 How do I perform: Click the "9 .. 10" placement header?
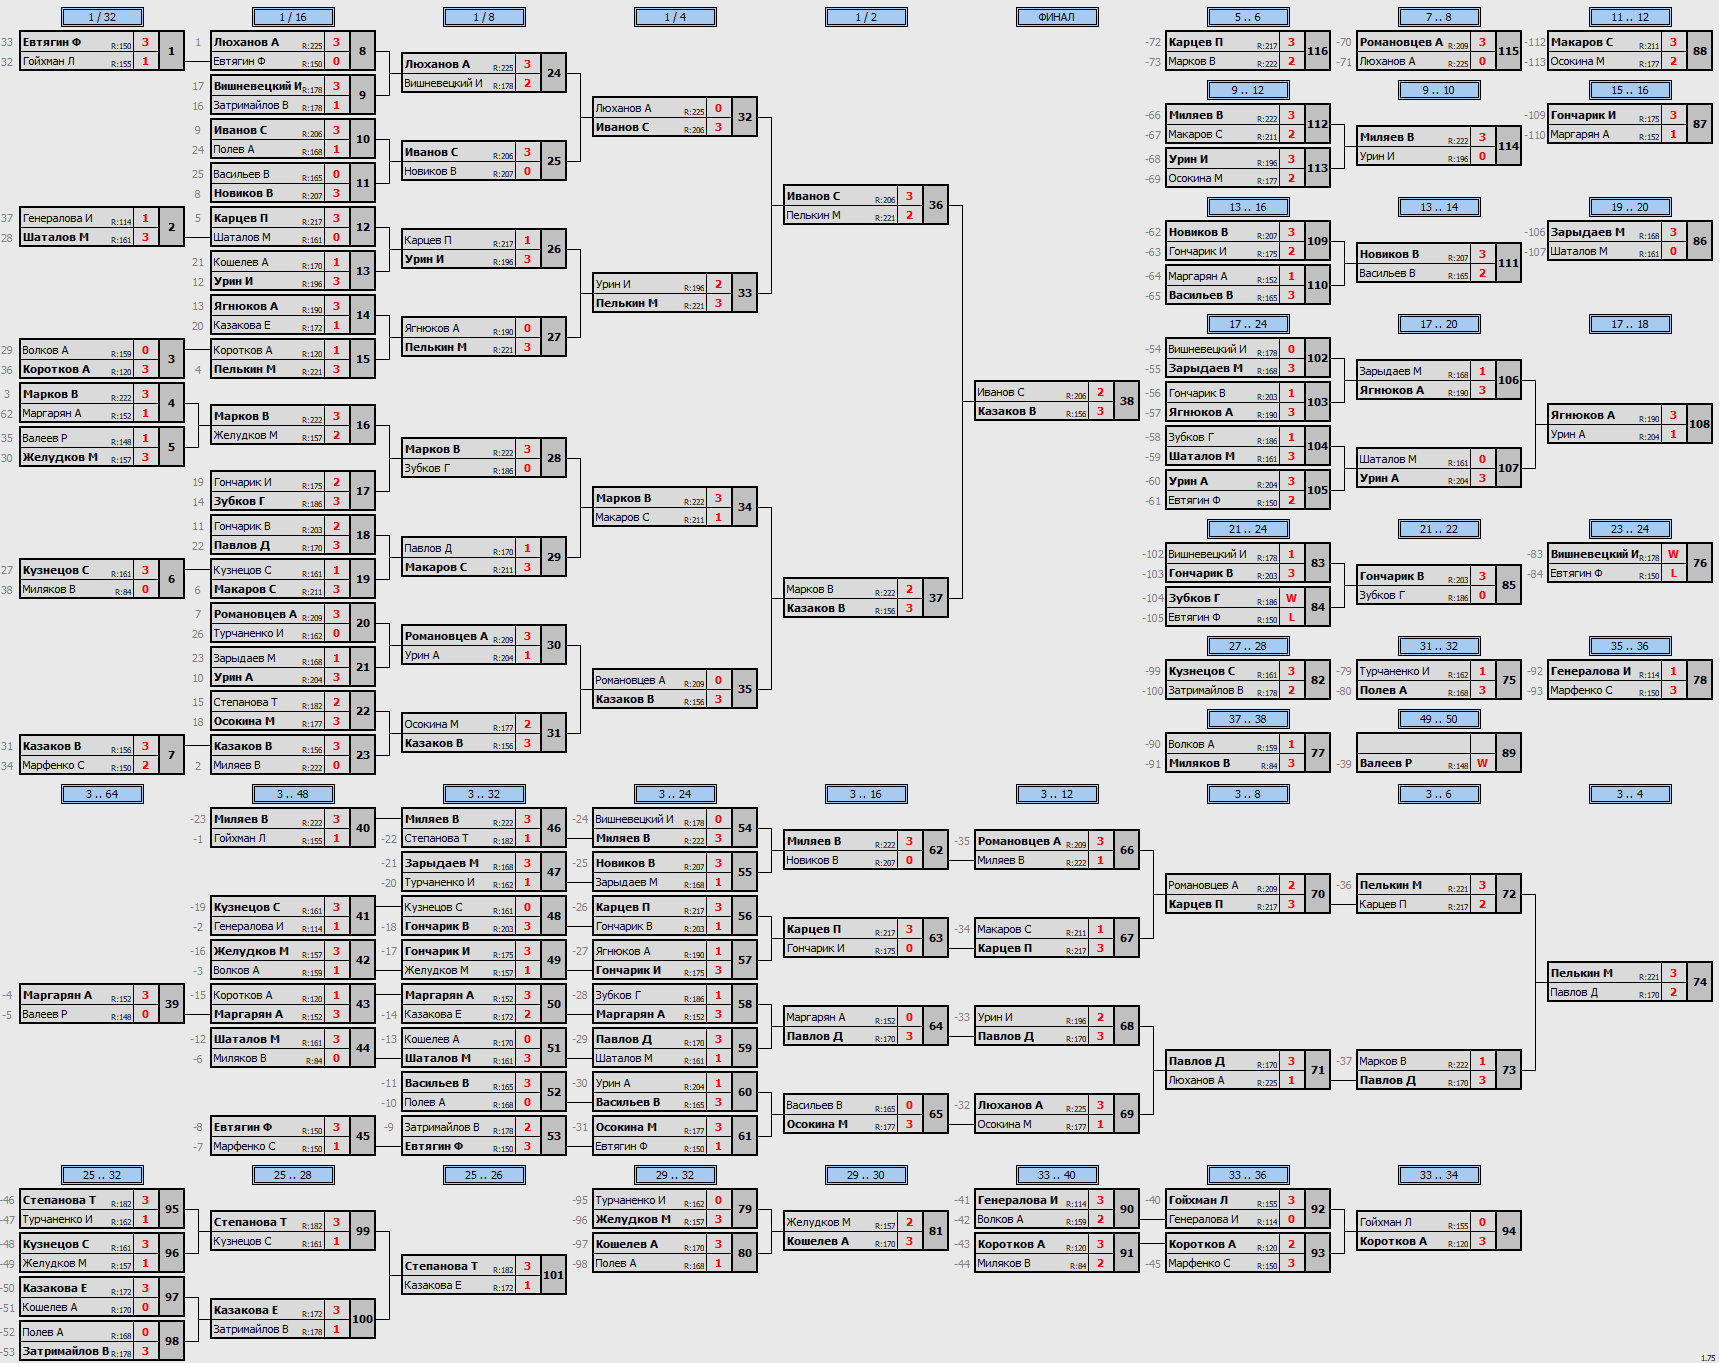[x=1439, y=90]
